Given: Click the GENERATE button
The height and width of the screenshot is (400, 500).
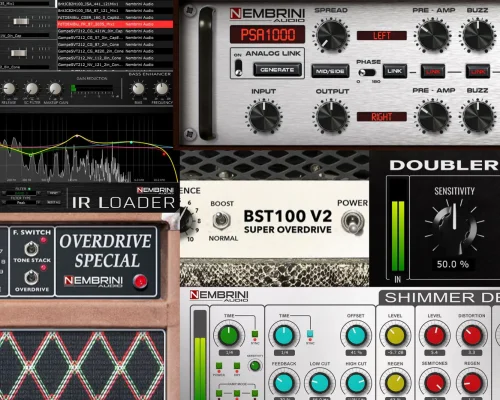Looking at the screenshot, I should click(277, 70).
